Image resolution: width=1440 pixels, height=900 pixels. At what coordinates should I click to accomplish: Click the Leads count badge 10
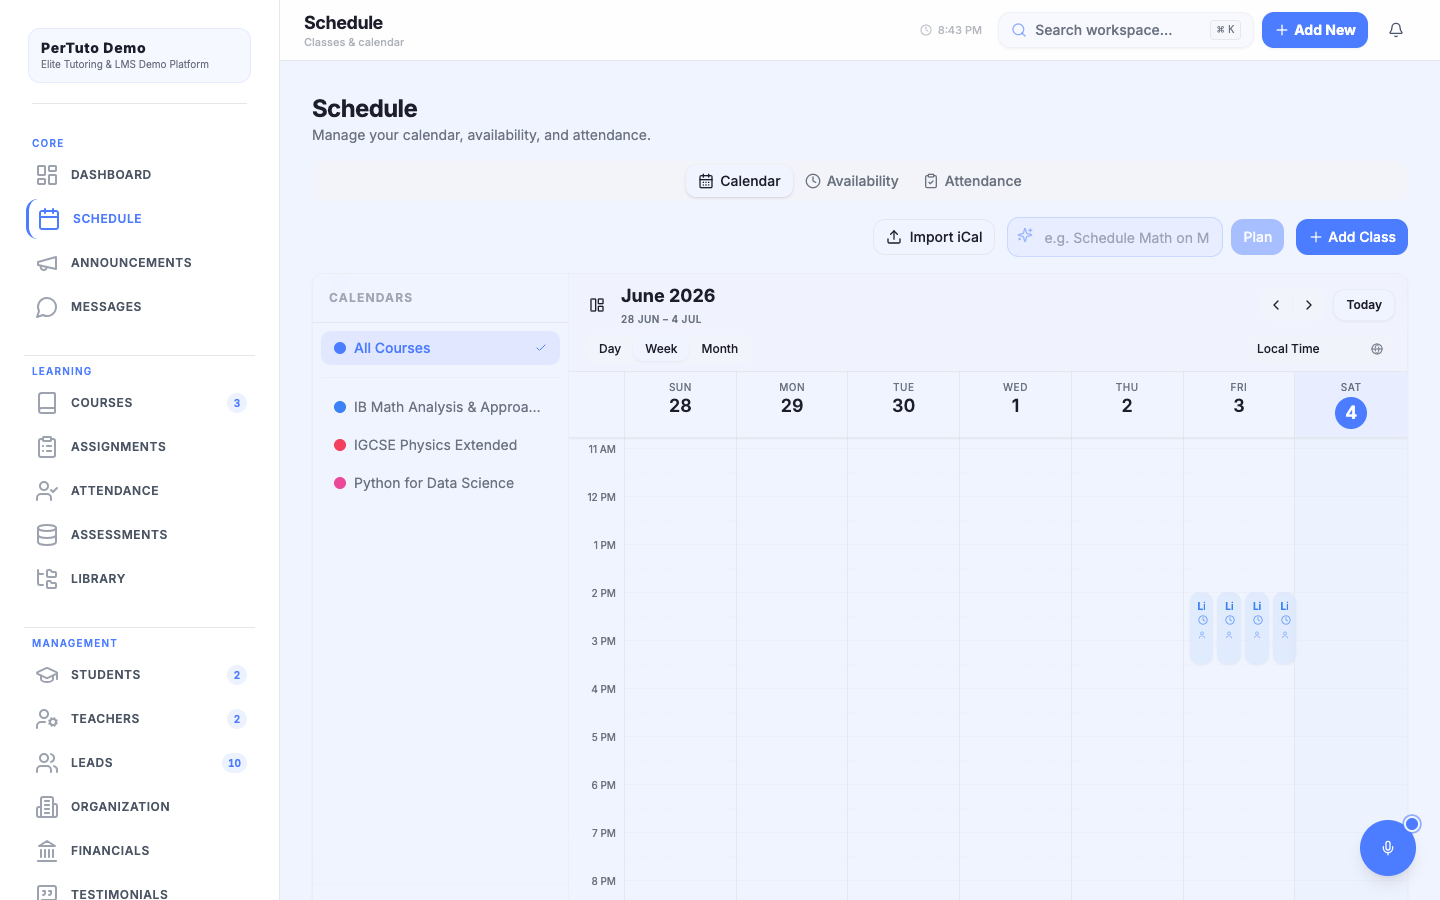coord(234,763)
